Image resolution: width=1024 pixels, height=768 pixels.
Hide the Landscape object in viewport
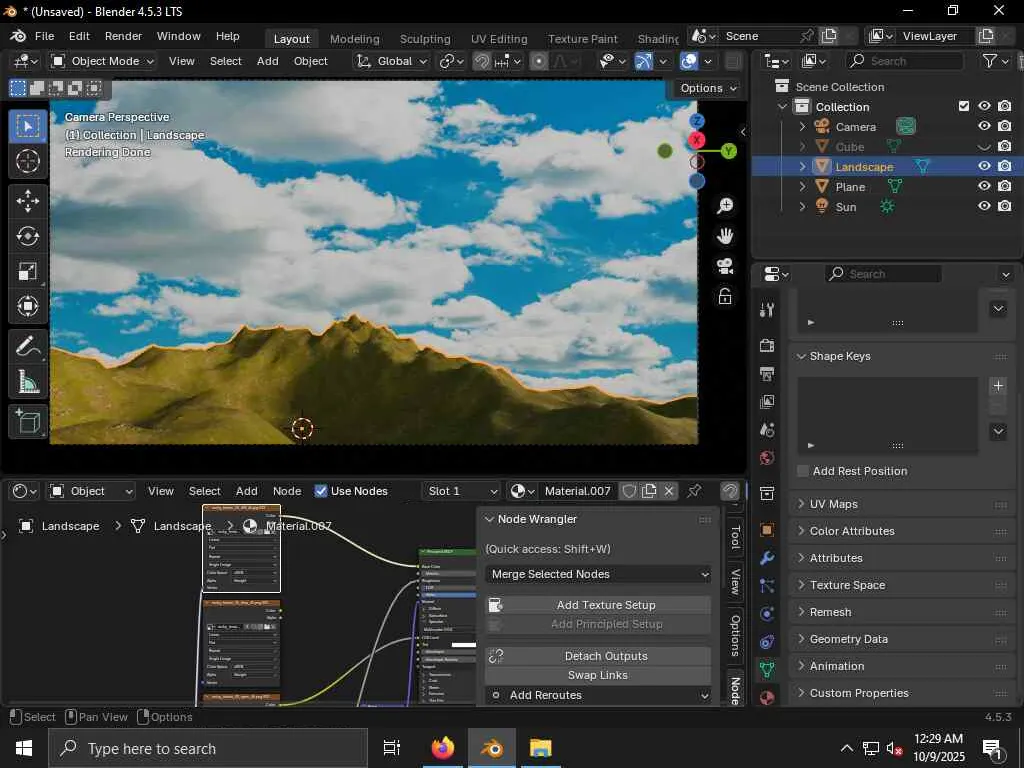(x=984, y=167)
